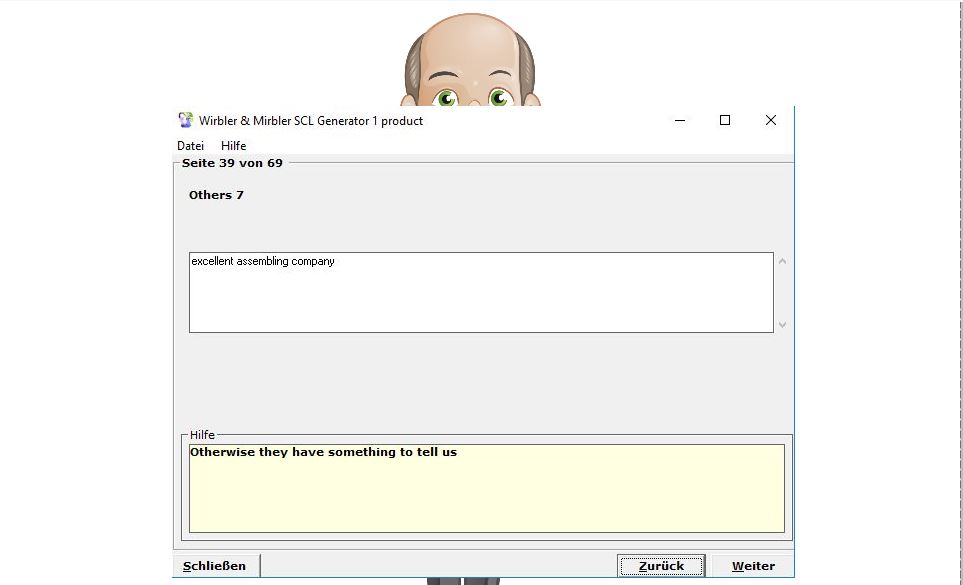Click the text area's scroll down arrow
The height and width of the screenshot is (585, 963).
pyautogui.click(x=782, y=324)
